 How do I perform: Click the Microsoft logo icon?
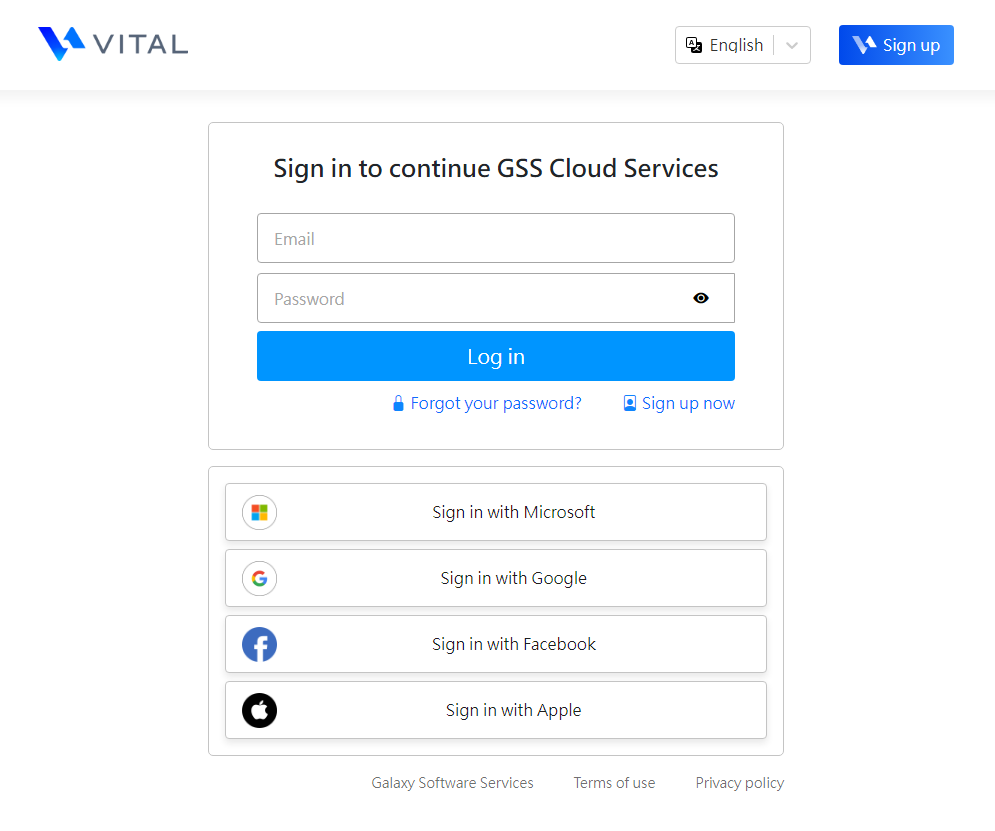coord(260,513)
